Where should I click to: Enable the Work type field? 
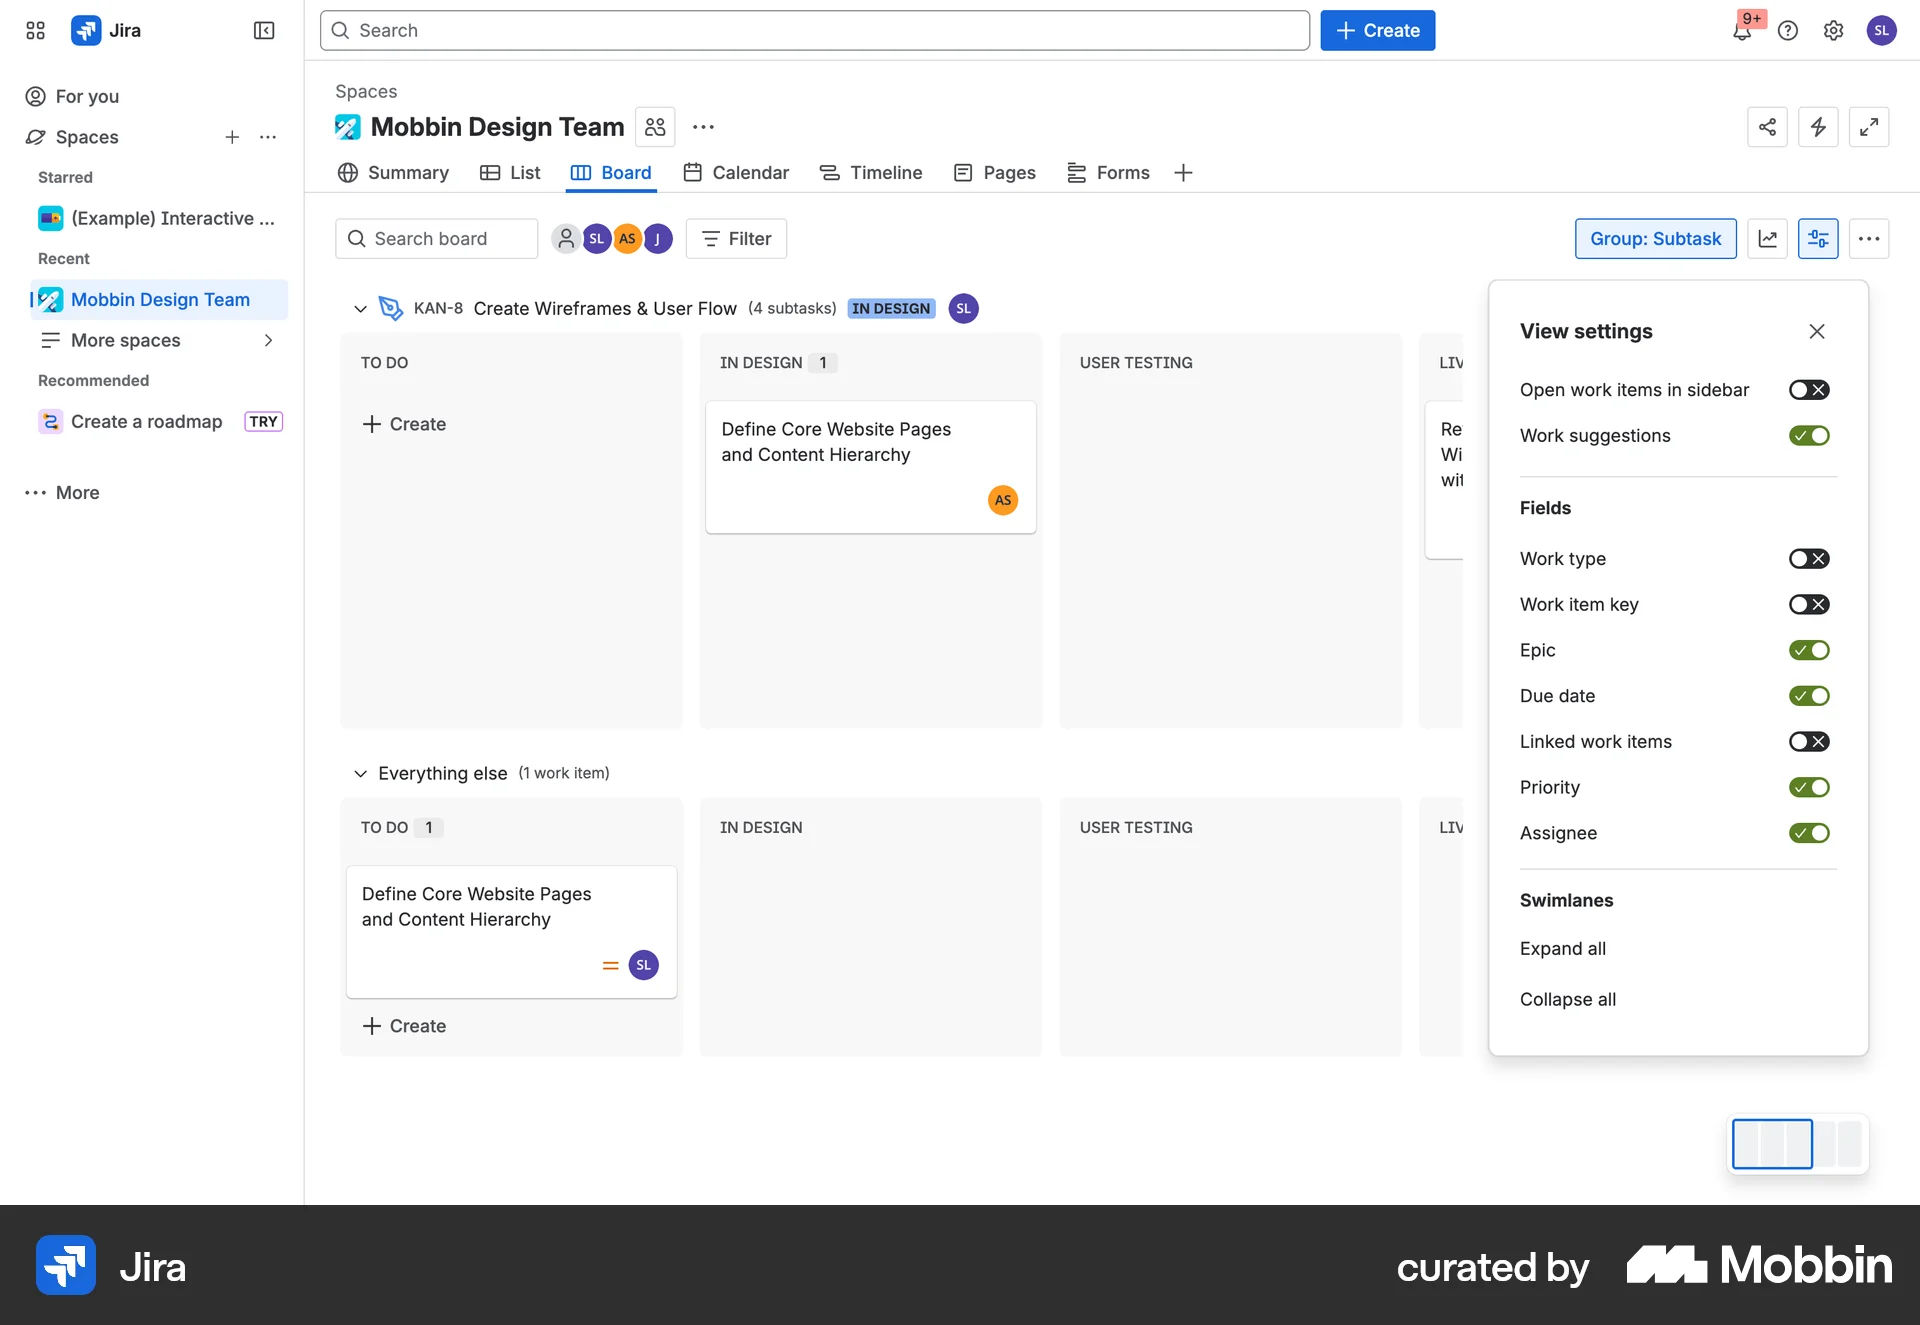click(1810, 558)
